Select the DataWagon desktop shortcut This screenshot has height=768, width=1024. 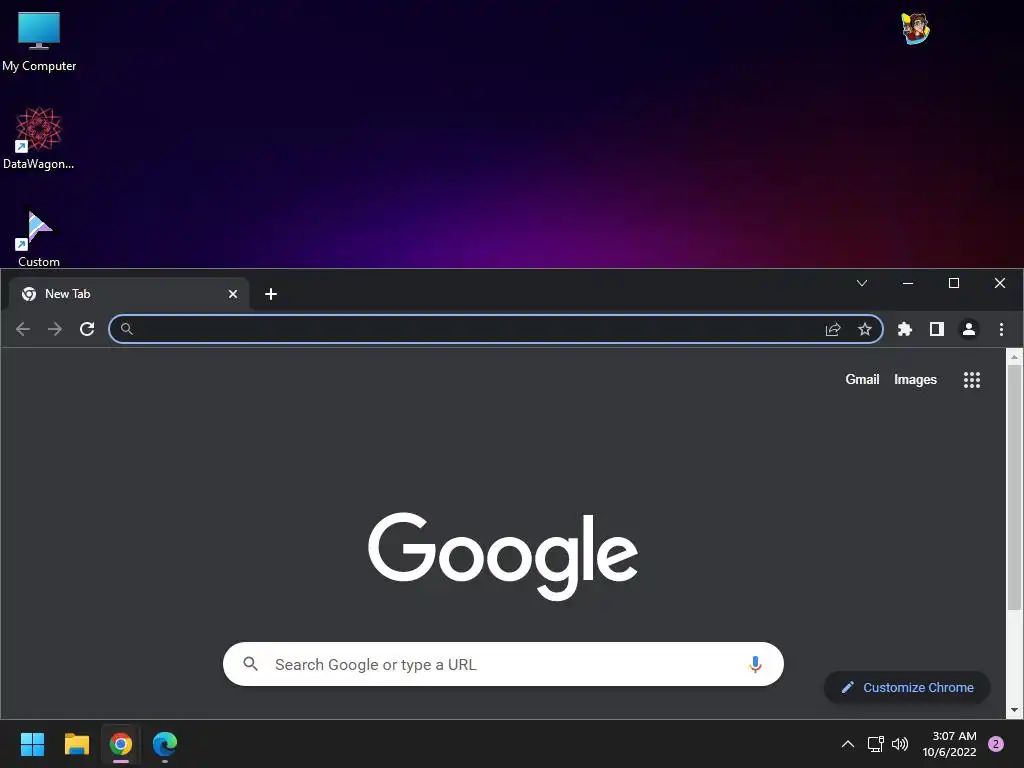[x=39, y=138]
